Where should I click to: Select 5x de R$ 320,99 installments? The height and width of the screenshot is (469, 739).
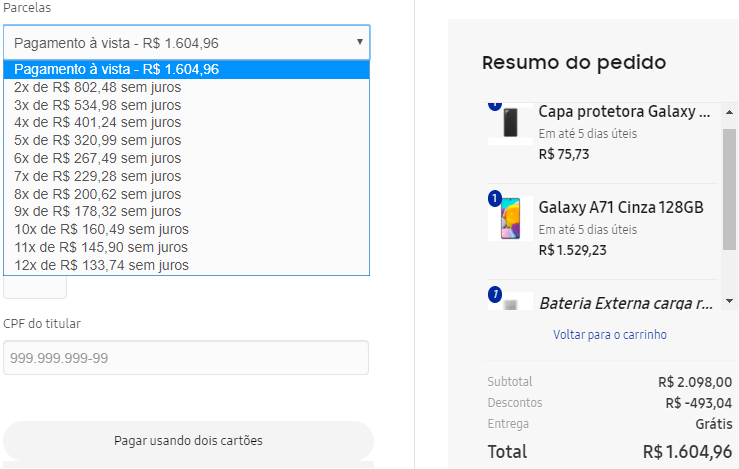pos(97,140)
